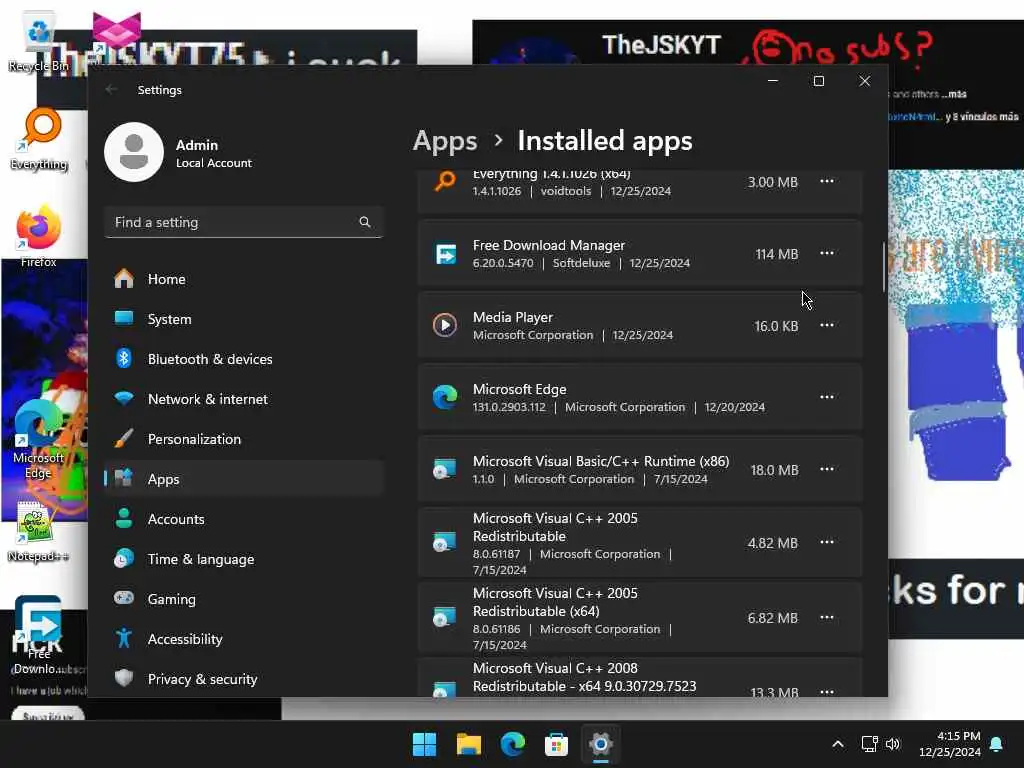
Task: Select the Notepad++ desktop shortcut
Action: click(38, 532)
